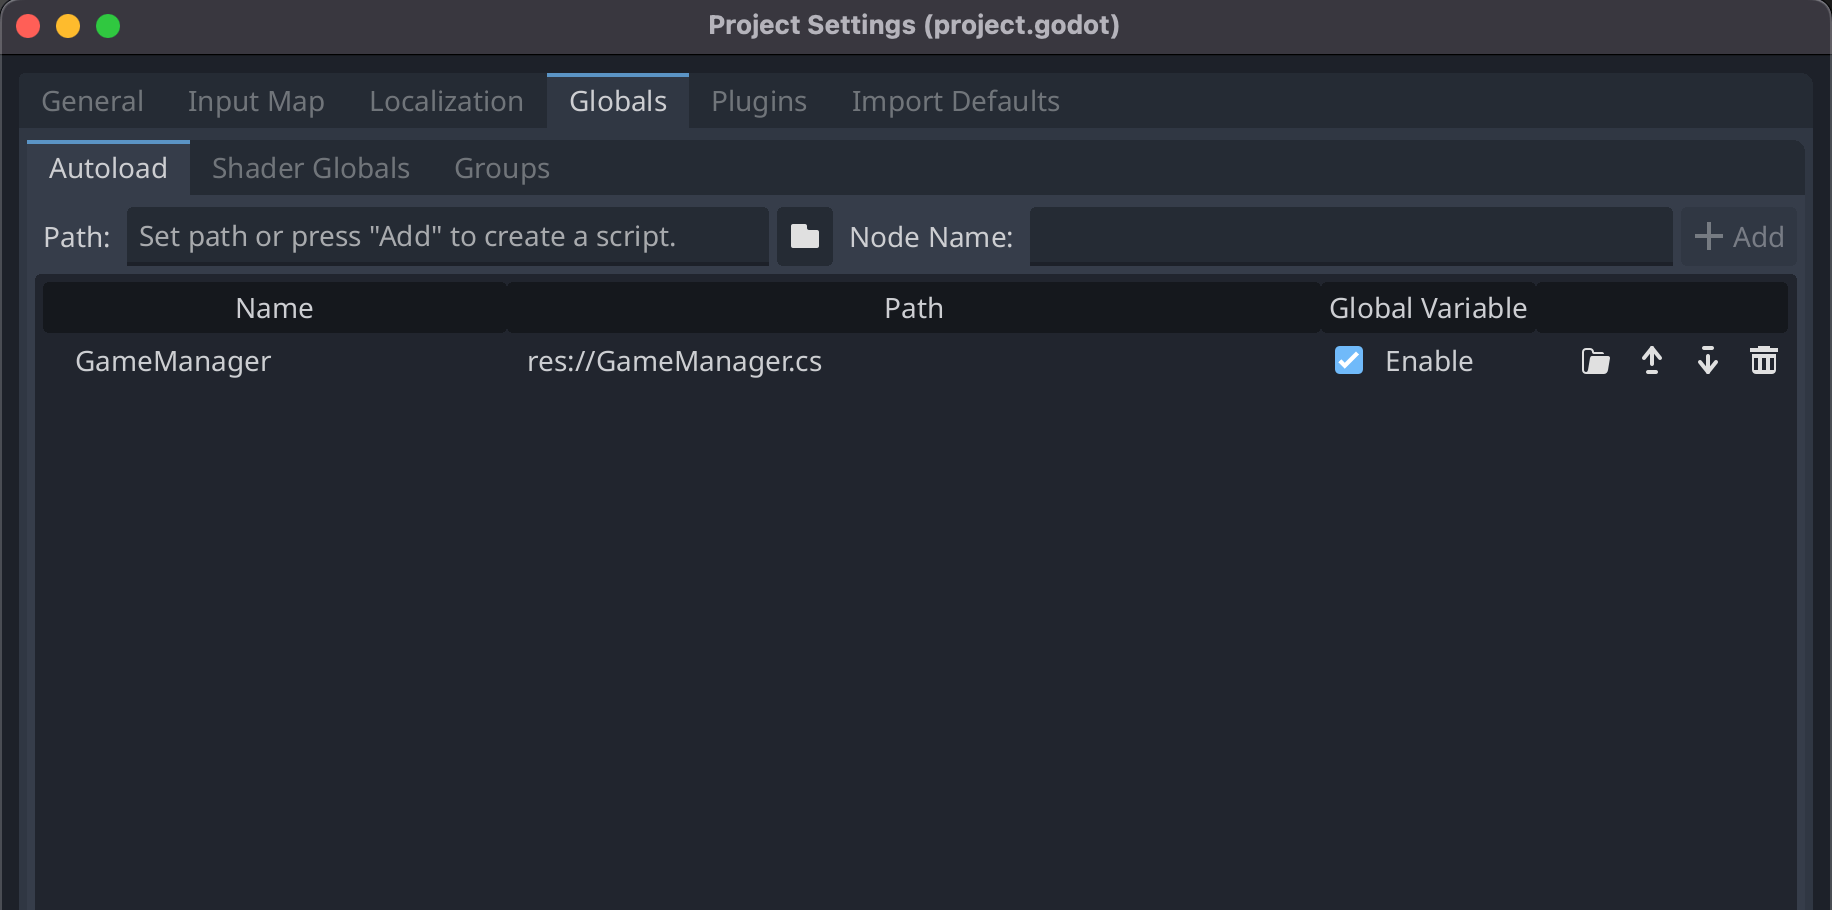The width and height of the screenshot is (1832, 910).
Task: Switch to the Shader Globals subtab
Action: coord(310,167)
